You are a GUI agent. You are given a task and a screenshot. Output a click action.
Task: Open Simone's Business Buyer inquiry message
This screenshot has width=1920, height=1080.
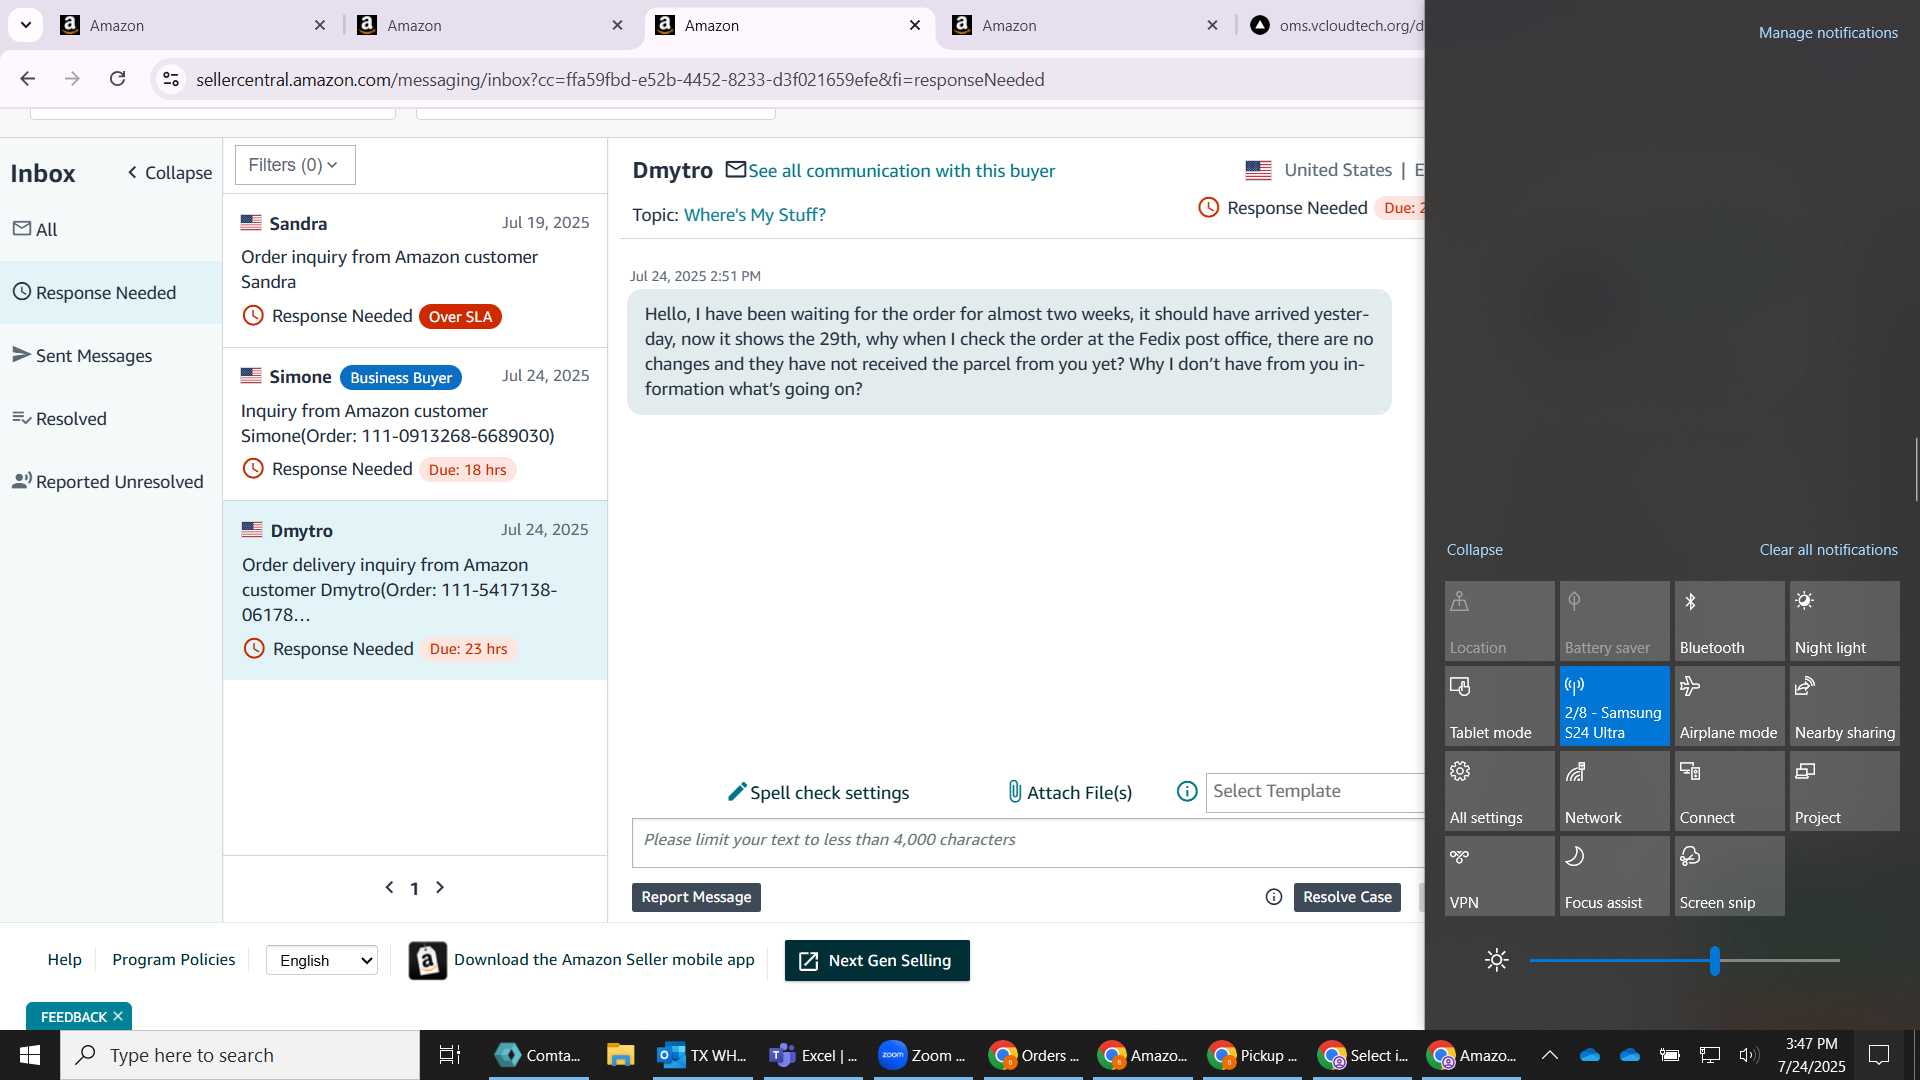click(415, 424)
